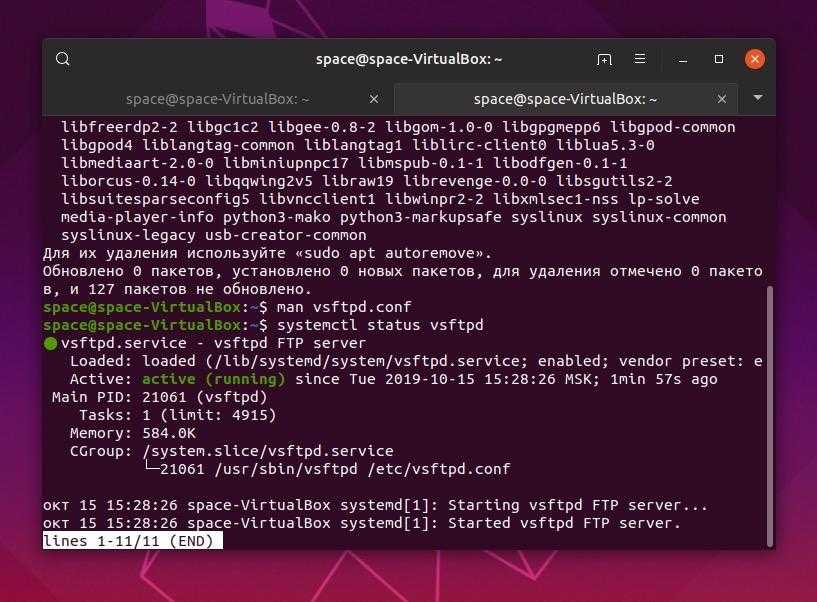Switch to the first terminal tab
The width and height of the screenshot is (817, 602).
(x=216, y=99)
